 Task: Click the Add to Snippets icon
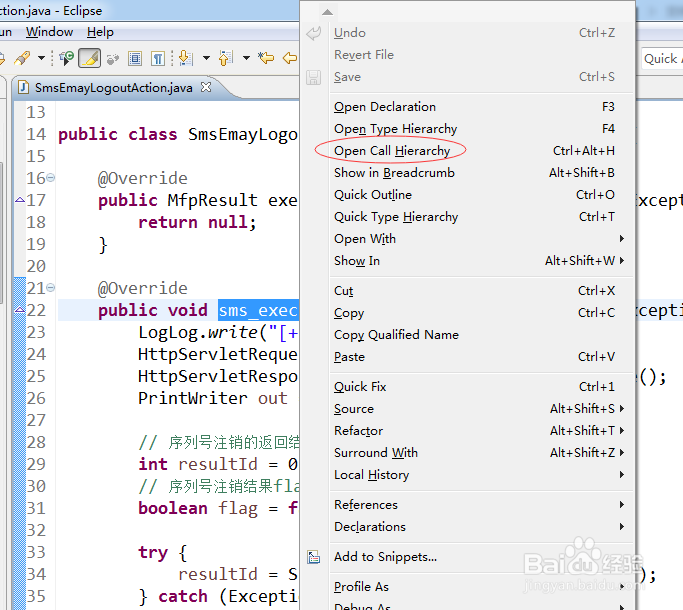click(314, 557)
